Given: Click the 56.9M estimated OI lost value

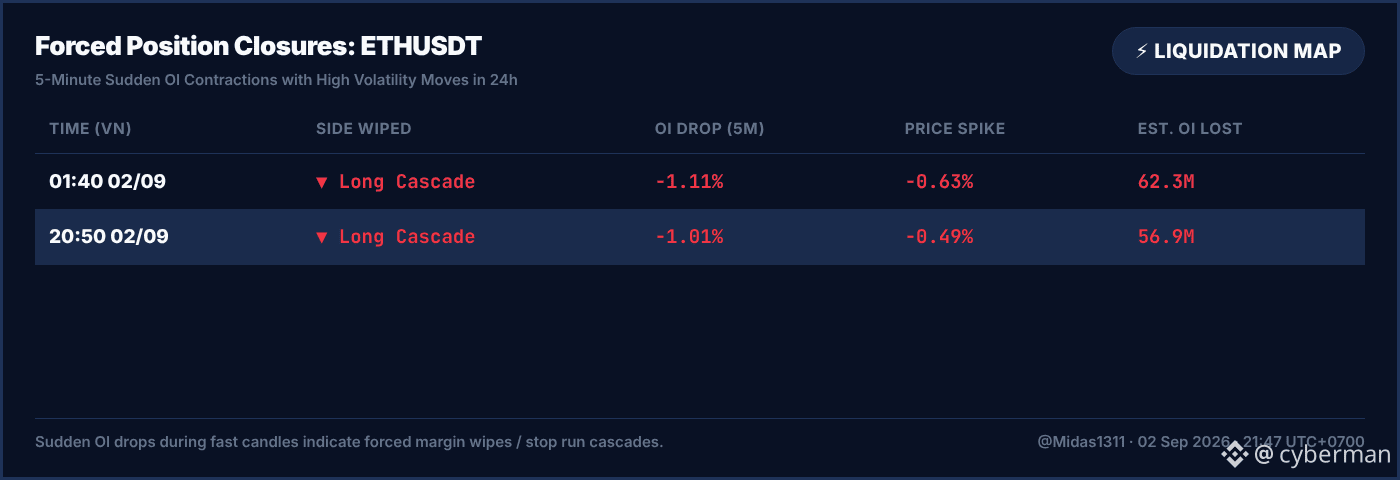Looking at the screenshot, I should click(x=1166, y=237).
